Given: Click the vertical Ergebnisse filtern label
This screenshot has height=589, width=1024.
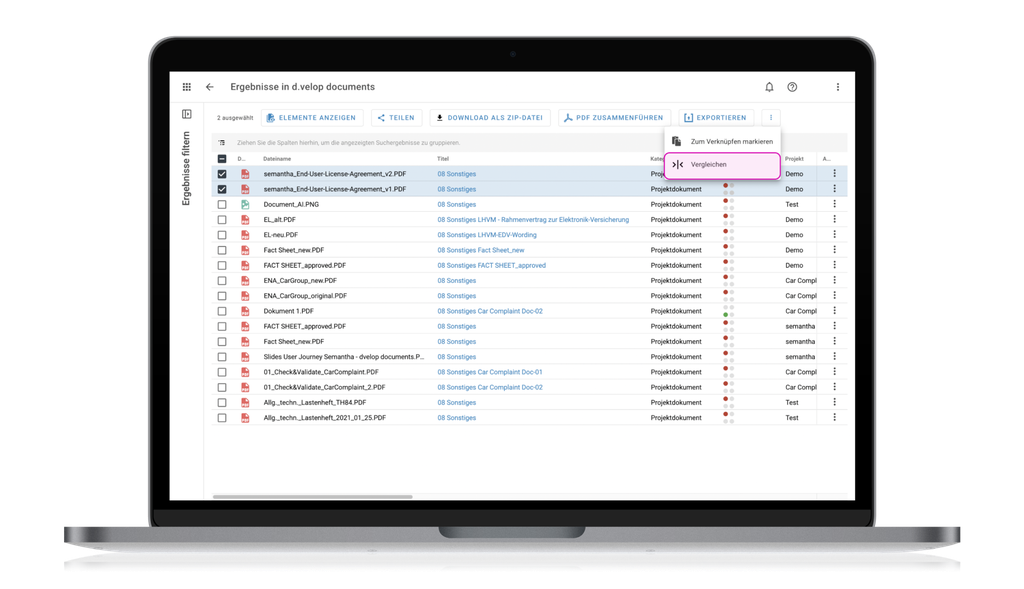Looking at the screenshot, I should pos(186,168).
